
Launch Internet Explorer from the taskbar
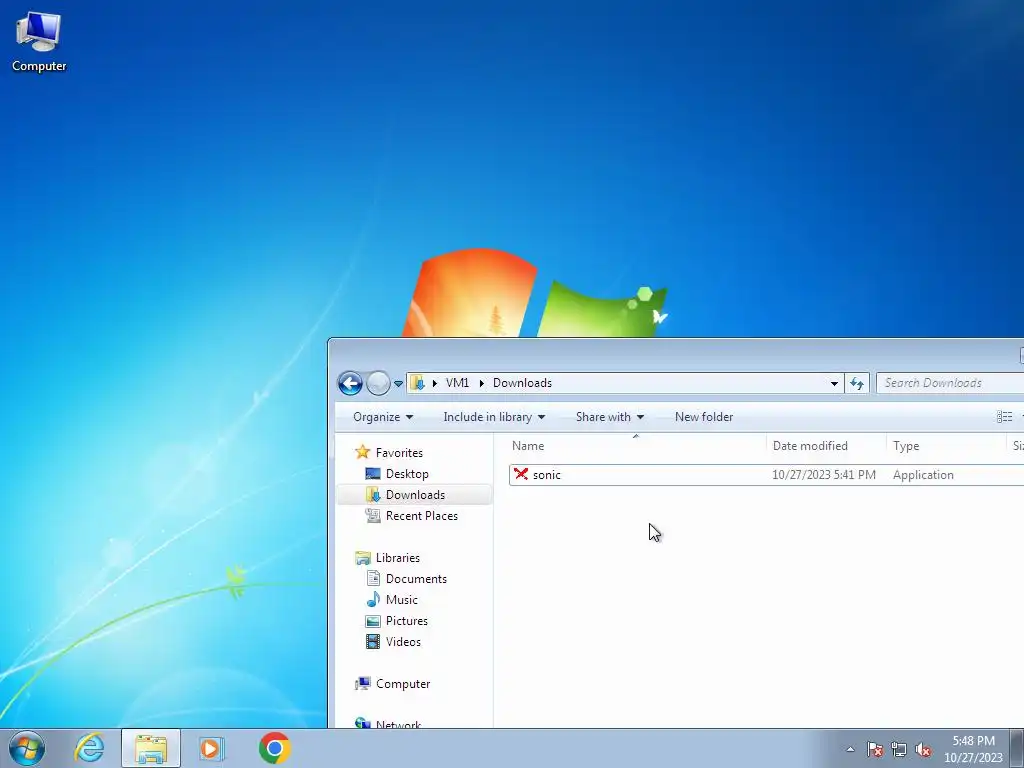89,748
